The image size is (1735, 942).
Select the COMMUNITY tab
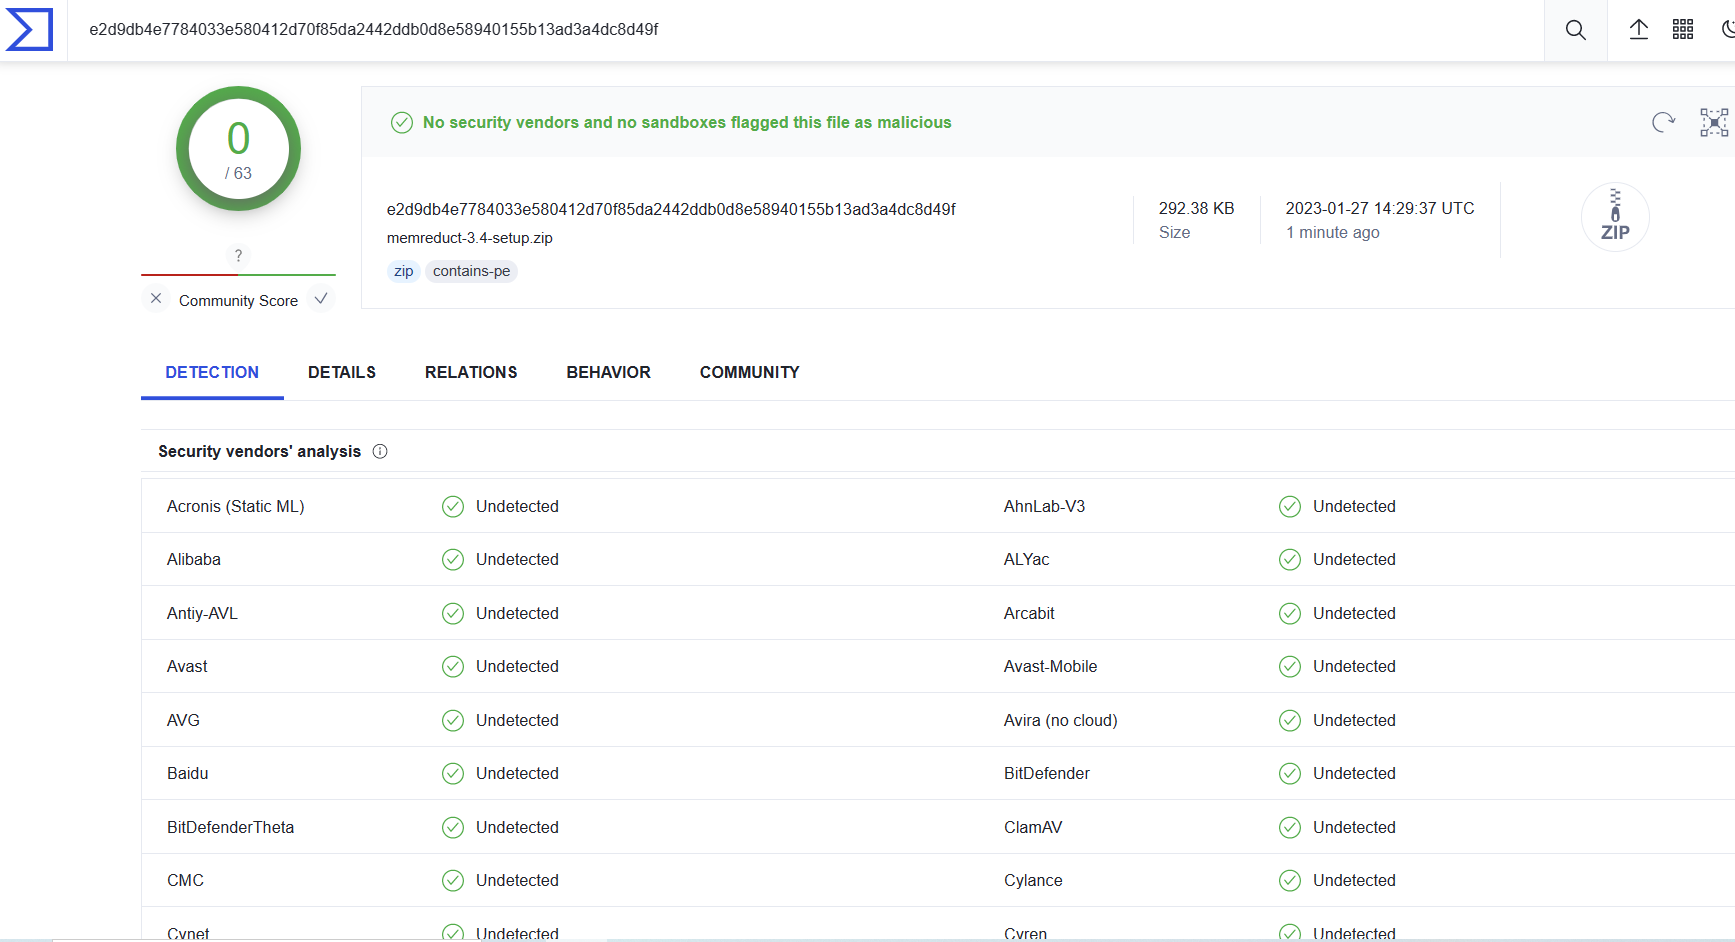(x=749, y=372)
